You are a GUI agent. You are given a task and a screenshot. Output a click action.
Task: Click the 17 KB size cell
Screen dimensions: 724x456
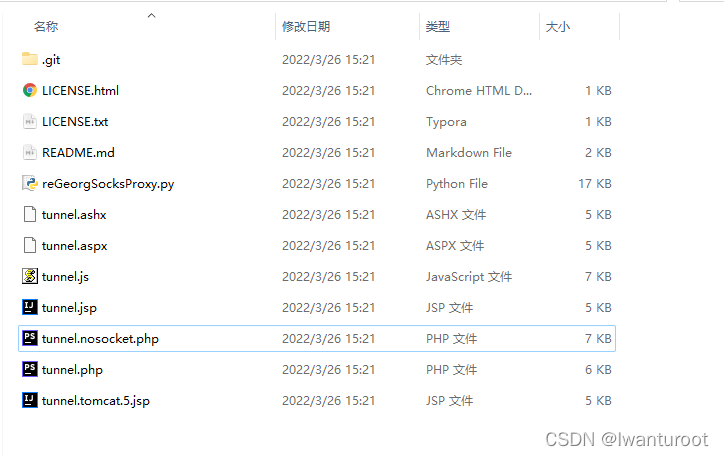[595, 184]
